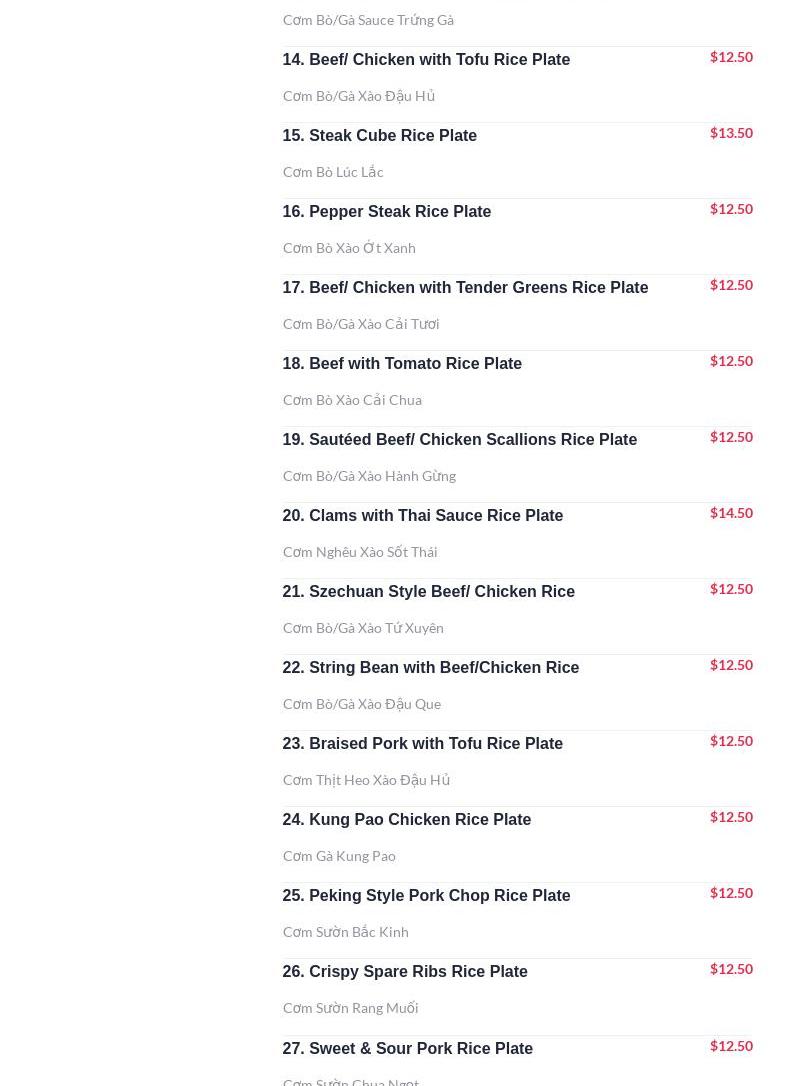Screen dimensions: 785x1086
Task: Open Peking Style Pork Chop Rice Plate
Action: pos(426,896)
